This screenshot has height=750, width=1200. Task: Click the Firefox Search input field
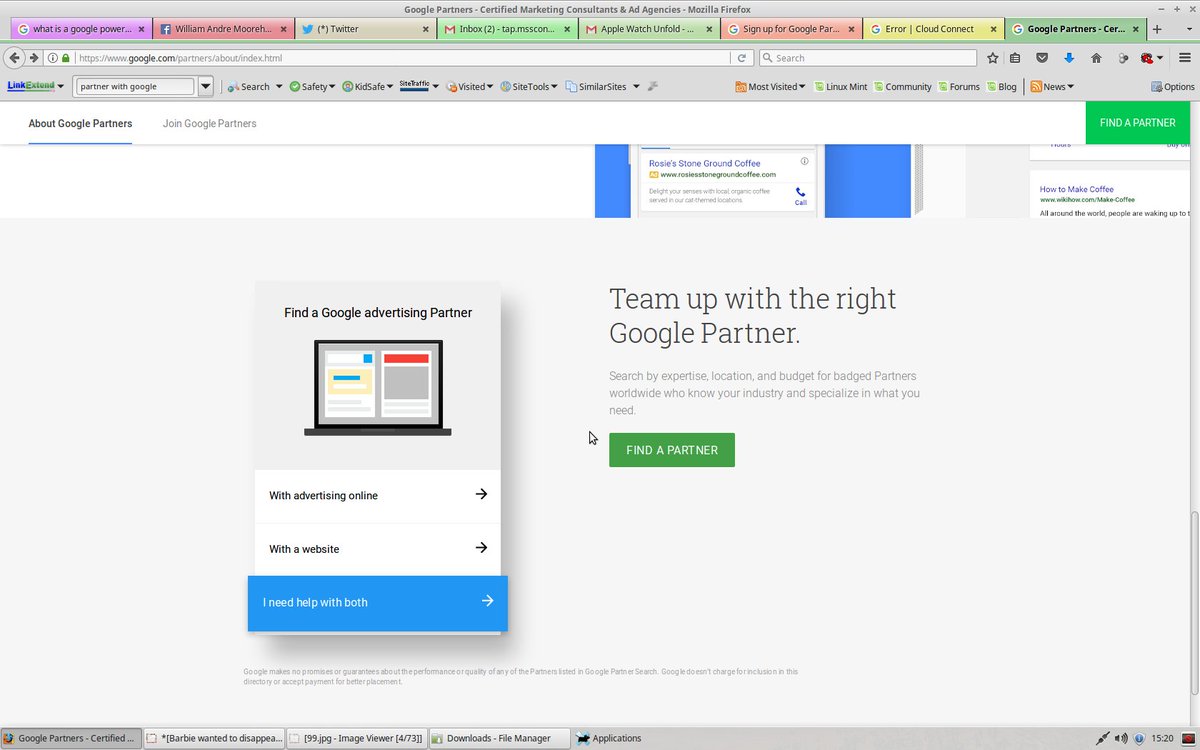(868, 58)
